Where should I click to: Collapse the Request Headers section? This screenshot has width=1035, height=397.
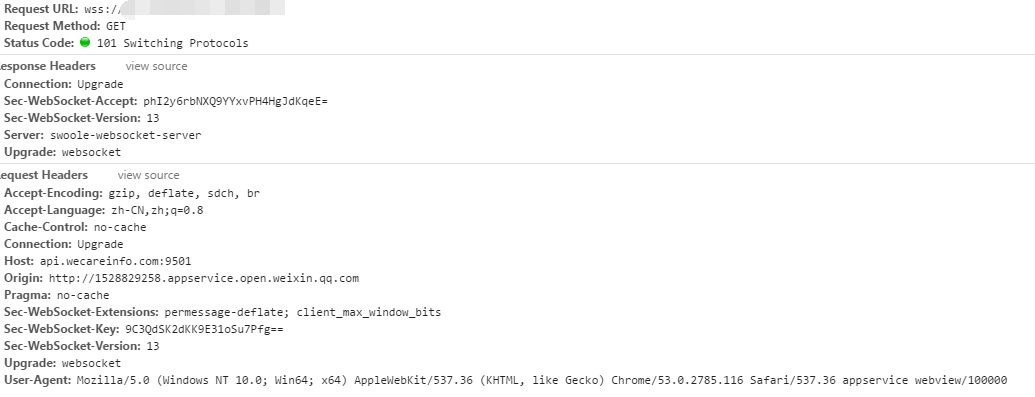pyautogui.click(x=44, y=175)
